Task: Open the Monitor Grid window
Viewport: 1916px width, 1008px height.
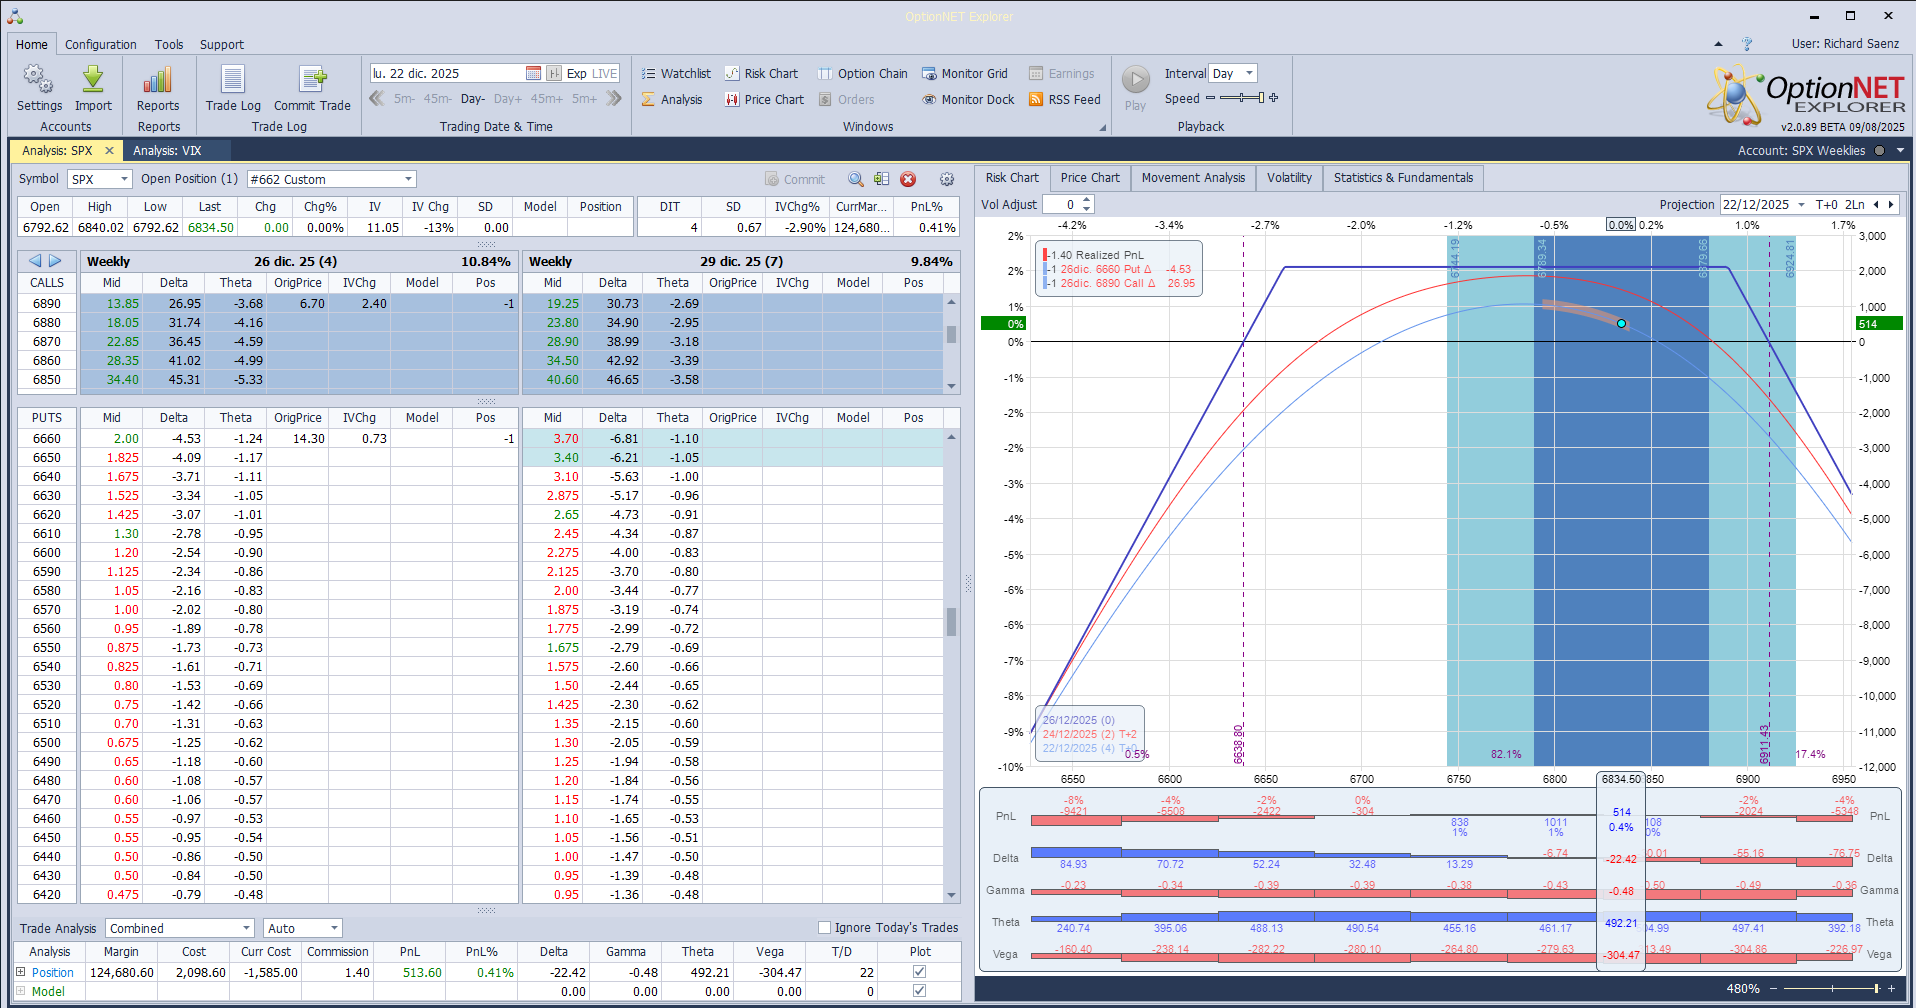Action: [965, 73]
